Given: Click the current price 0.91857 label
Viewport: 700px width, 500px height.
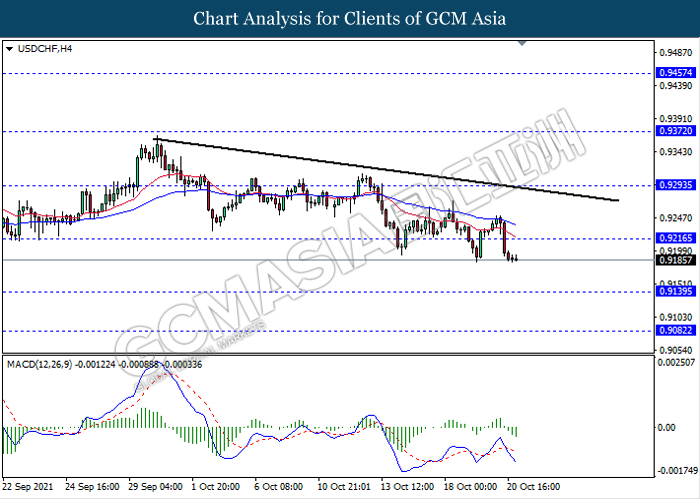Looking at the screenshot, I should tap(676, 260).
